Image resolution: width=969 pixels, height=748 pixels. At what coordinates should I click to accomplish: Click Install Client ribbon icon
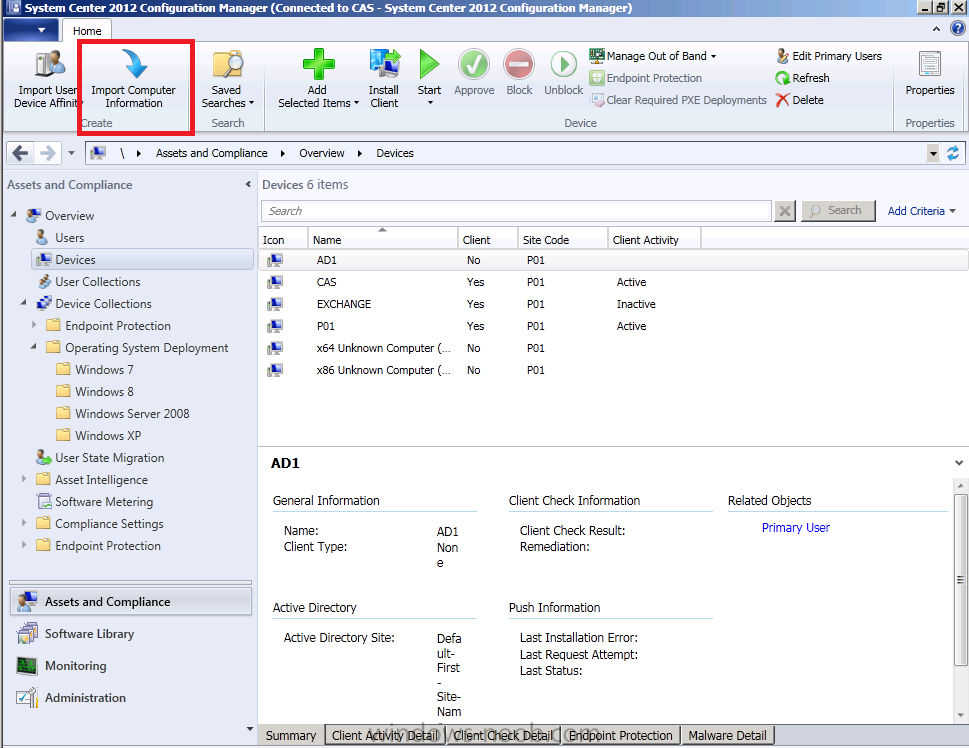pyautogui.click(x=384, y=64)
